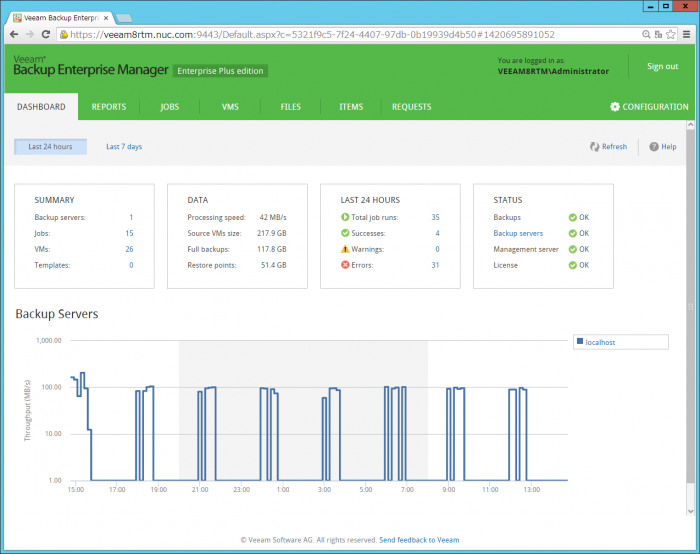
Task: Click Total job runs value 35
Action: (x=435, y=217)
